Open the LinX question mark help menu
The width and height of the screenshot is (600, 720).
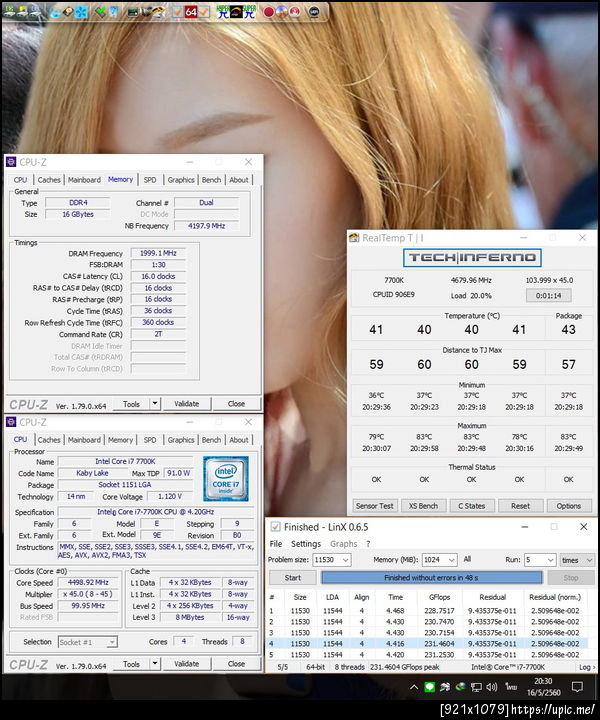368,544
